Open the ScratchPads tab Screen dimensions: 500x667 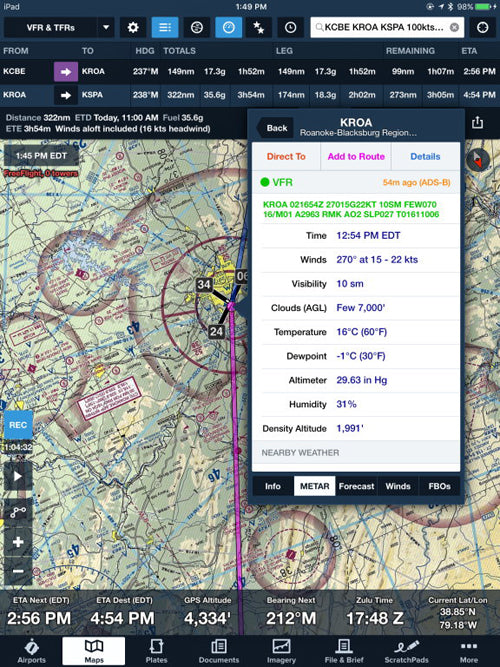click(406, 651)
